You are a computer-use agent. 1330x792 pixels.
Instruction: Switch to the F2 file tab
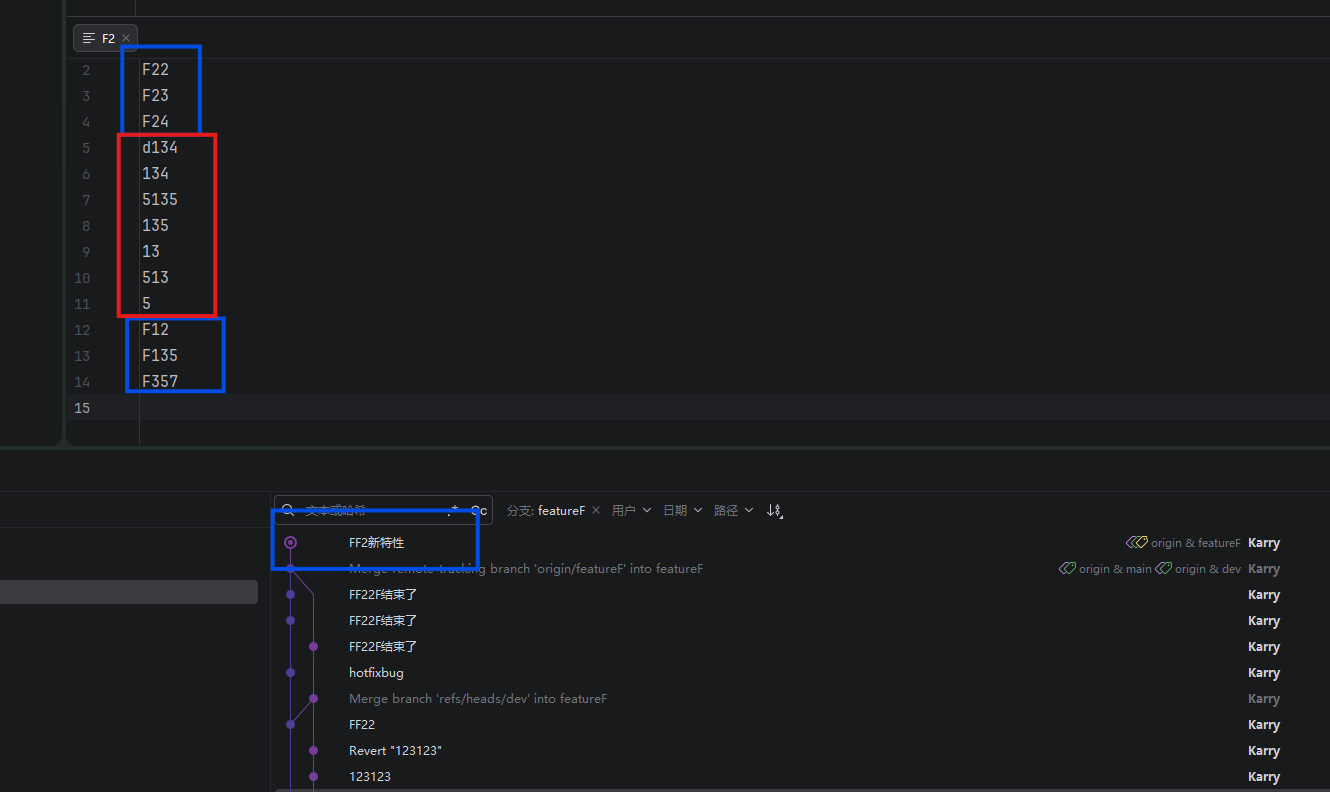pyautogui.click(x=105, y=38)
